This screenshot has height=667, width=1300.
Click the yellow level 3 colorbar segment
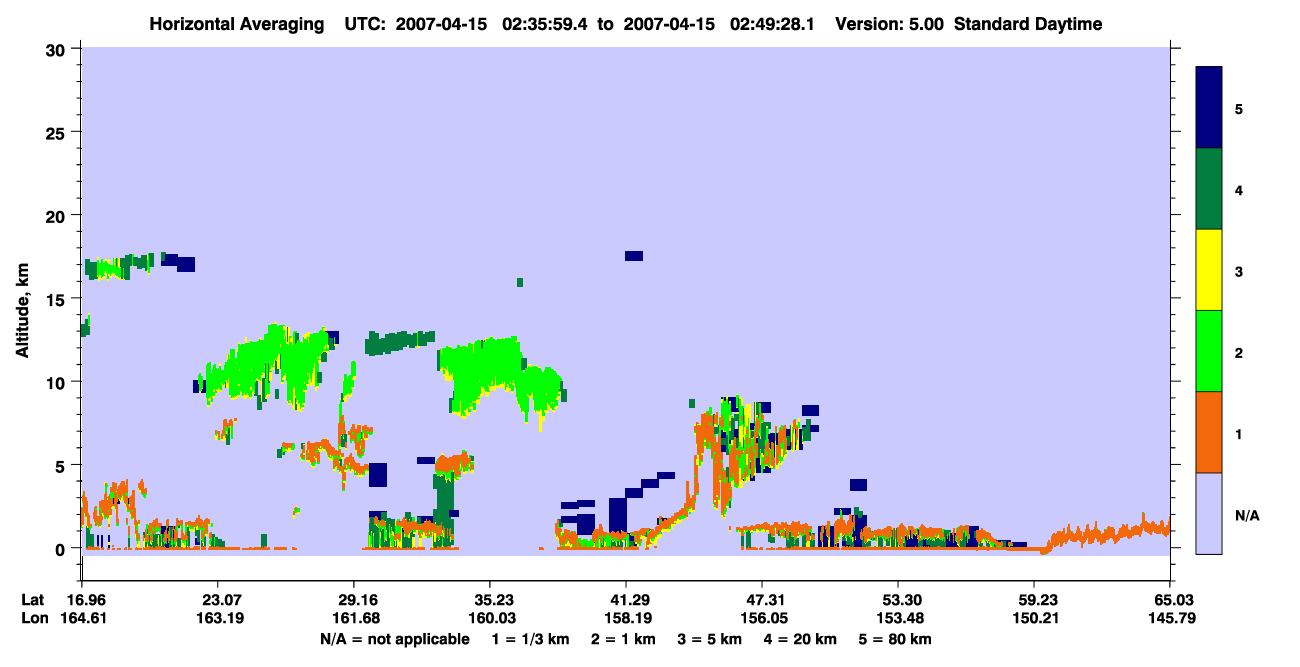(x=1209, y=270)
